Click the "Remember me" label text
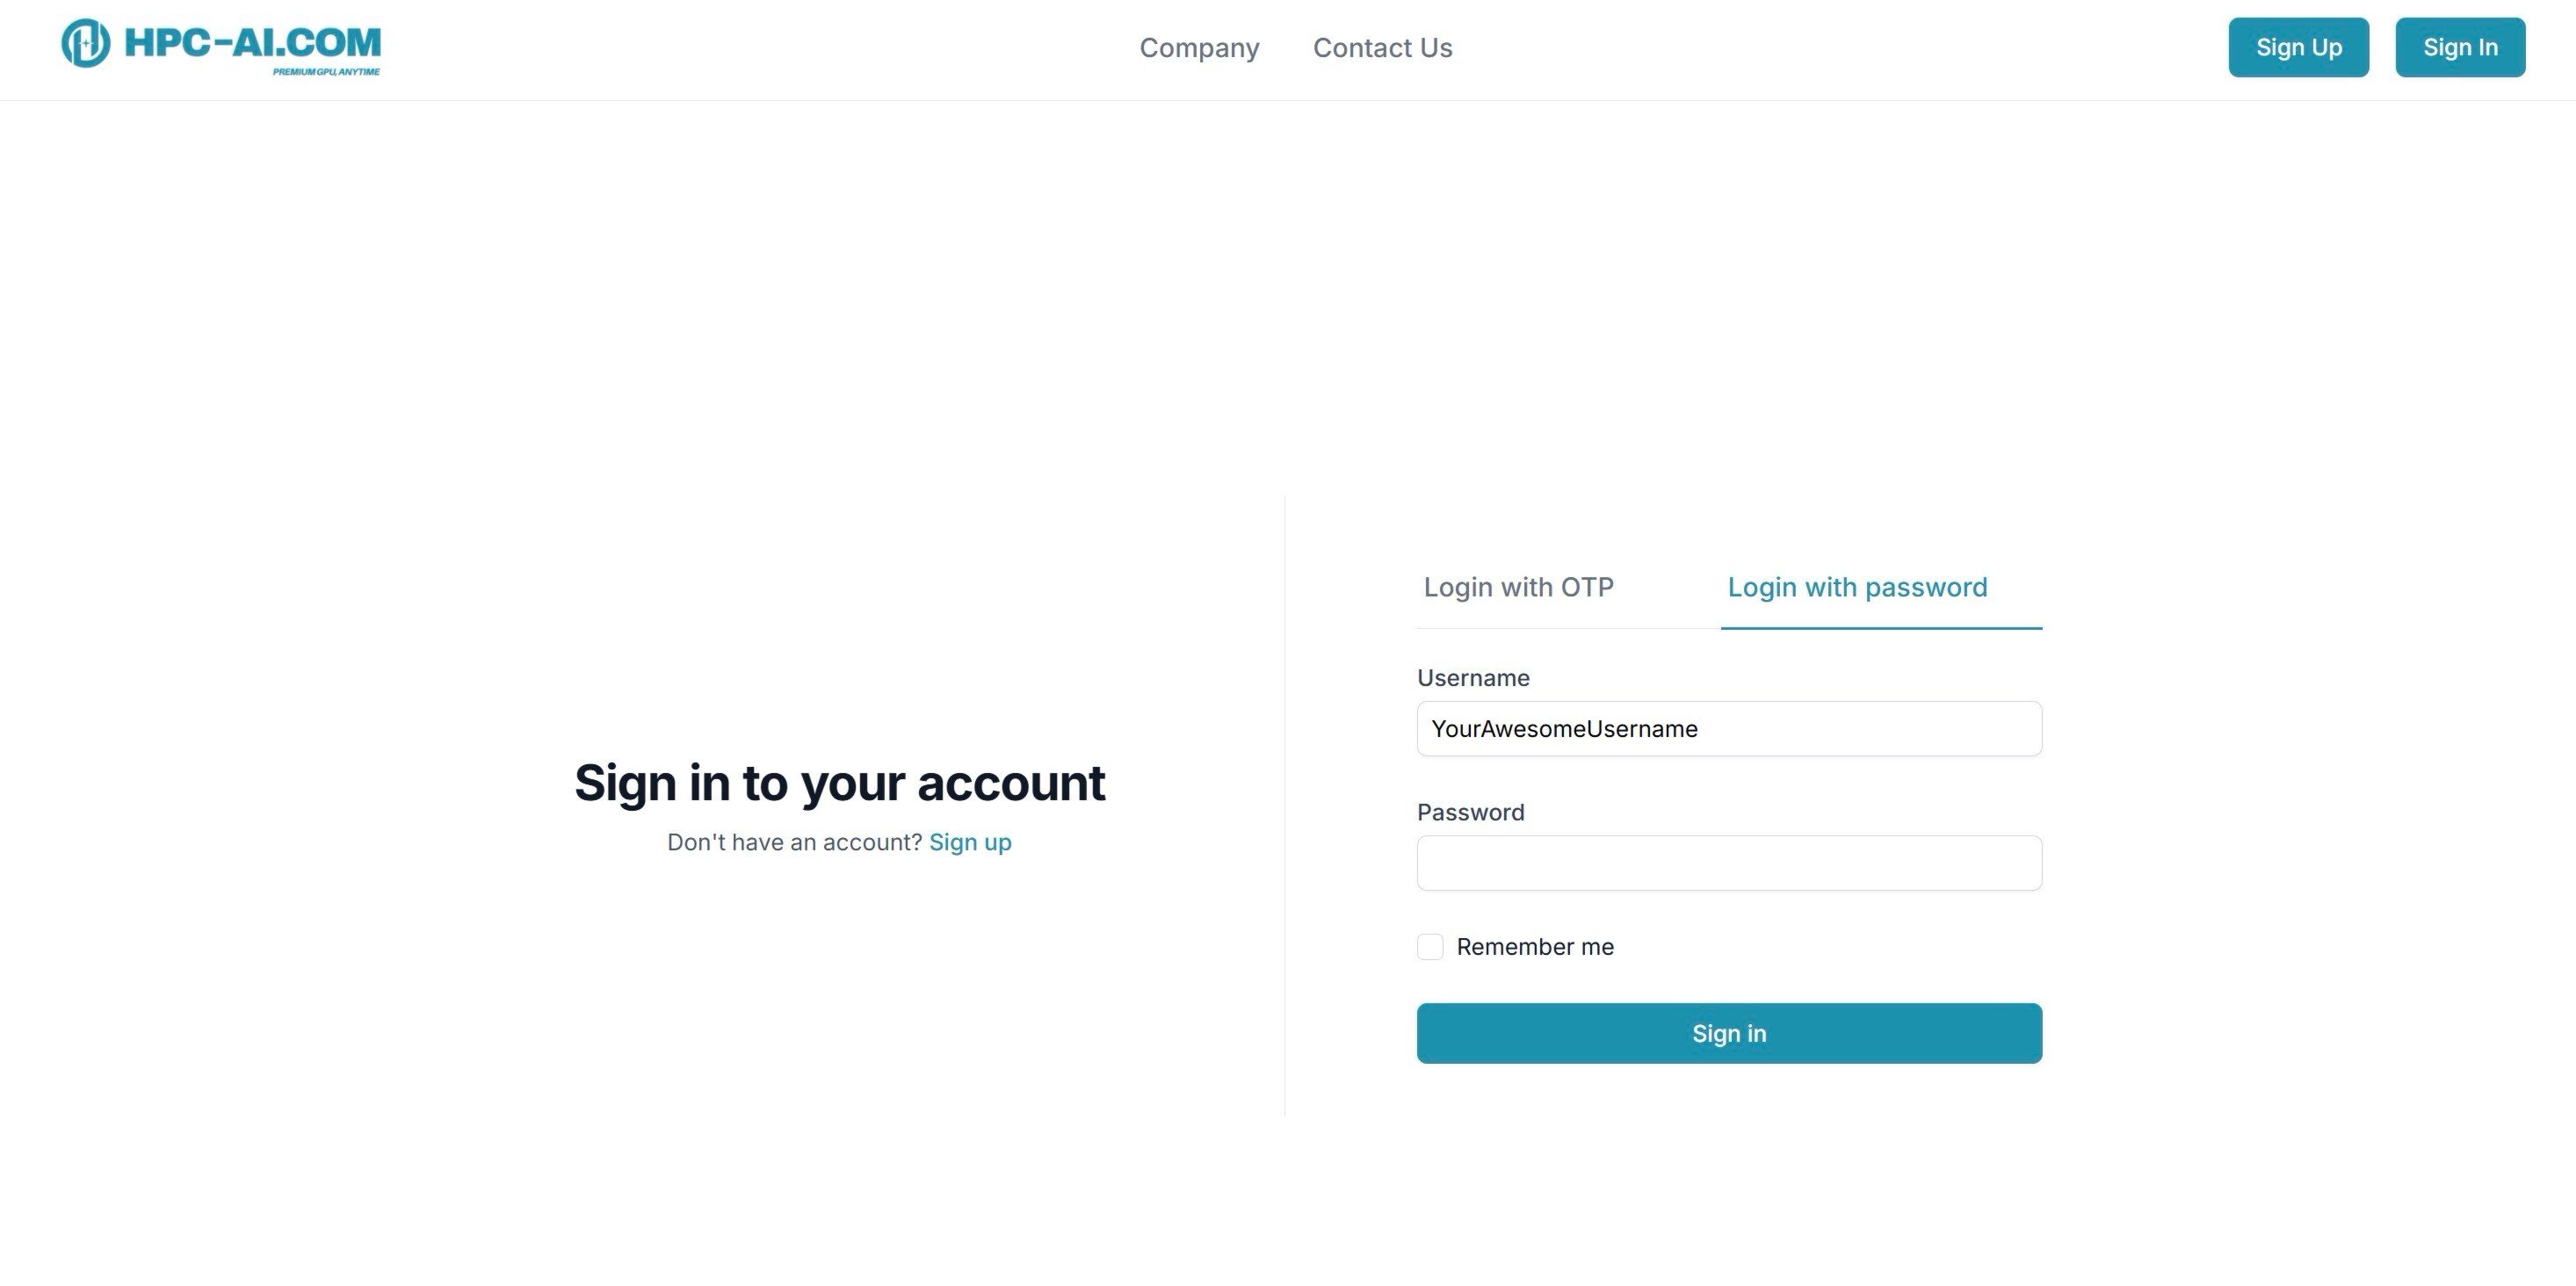The height and width of the screenshot is (1286, 2576). (1535, 947)
